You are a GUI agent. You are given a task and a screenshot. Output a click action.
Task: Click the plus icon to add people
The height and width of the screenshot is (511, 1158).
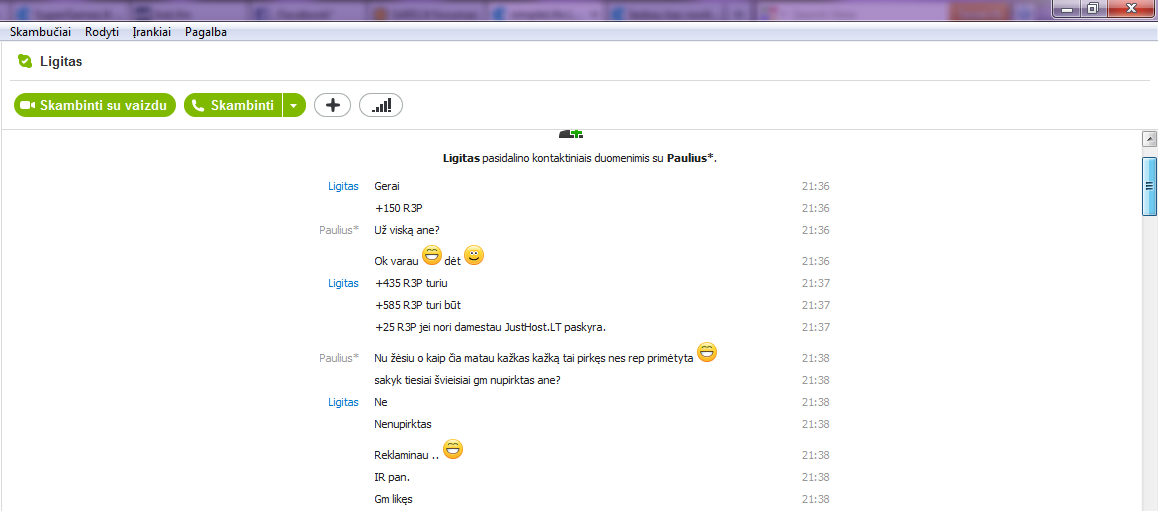(x=332, y=106)
